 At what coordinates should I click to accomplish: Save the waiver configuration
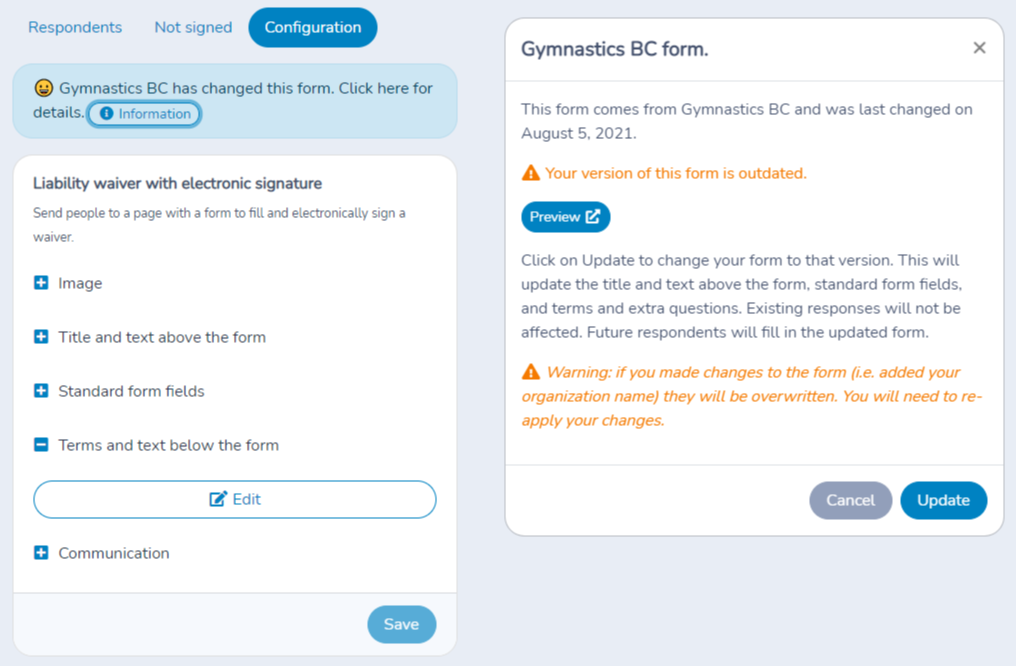point(401,624)
